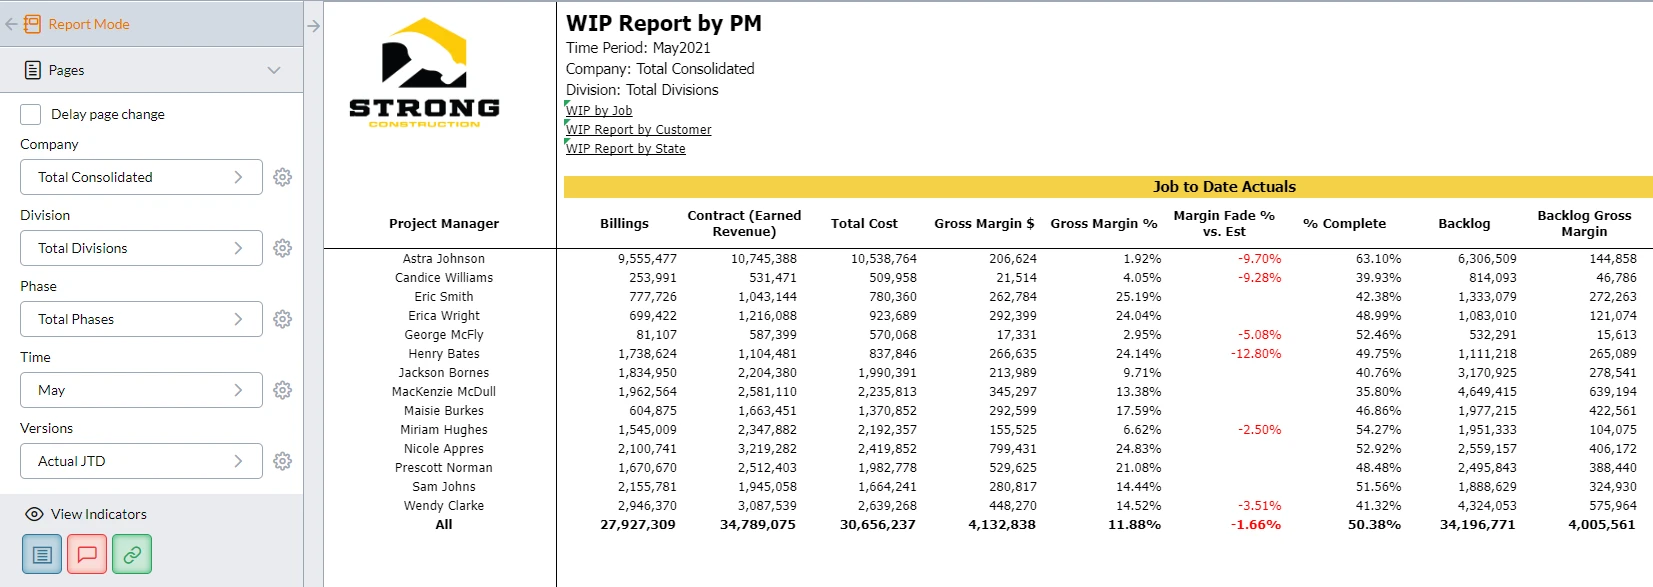Viewport: 1653px width, 587px height.
Task: Open Time selector gear settings
Action: pyautogui.click(x=283, y=390)
